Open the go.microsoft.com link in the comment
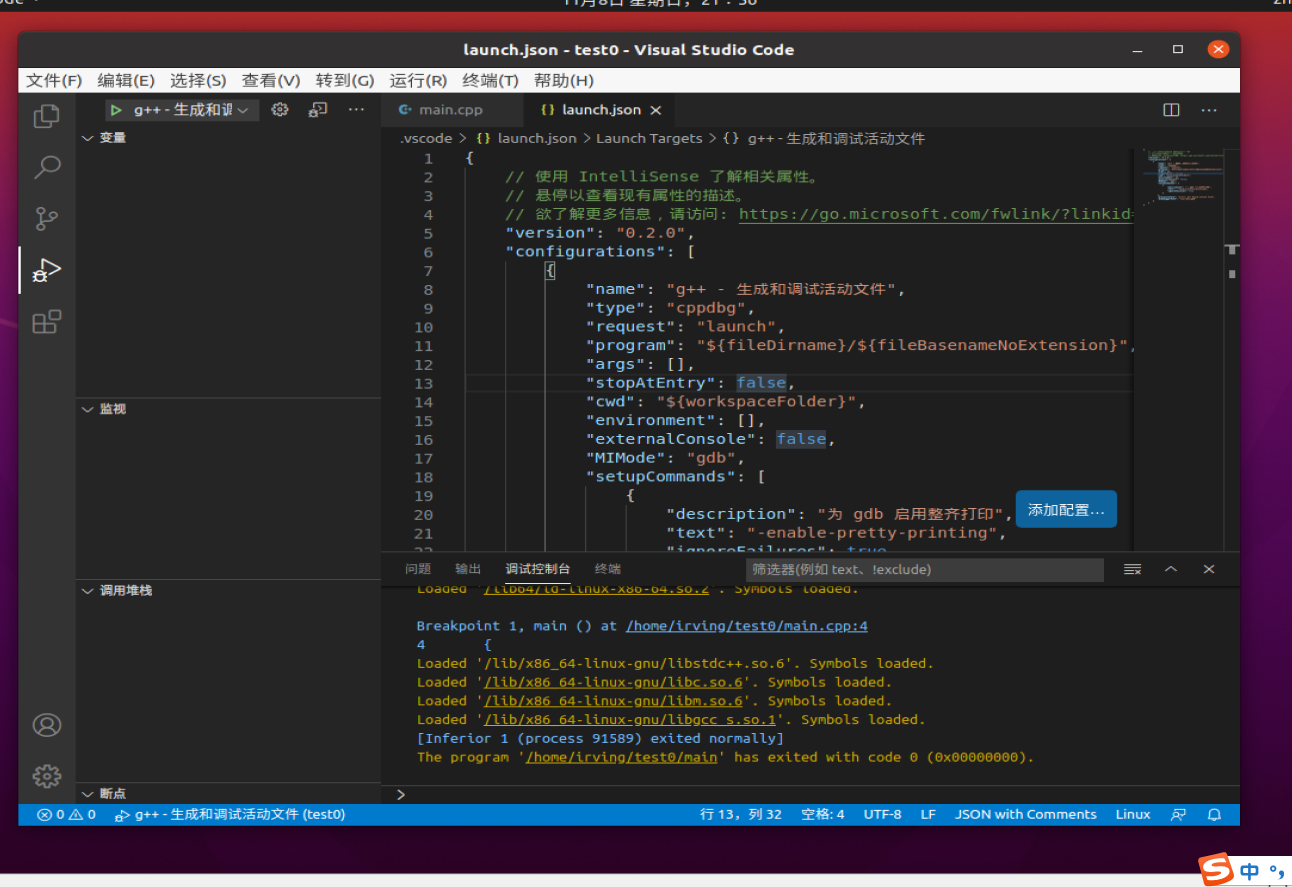This screenshot has width=1292, height=887. click(935, 214)
